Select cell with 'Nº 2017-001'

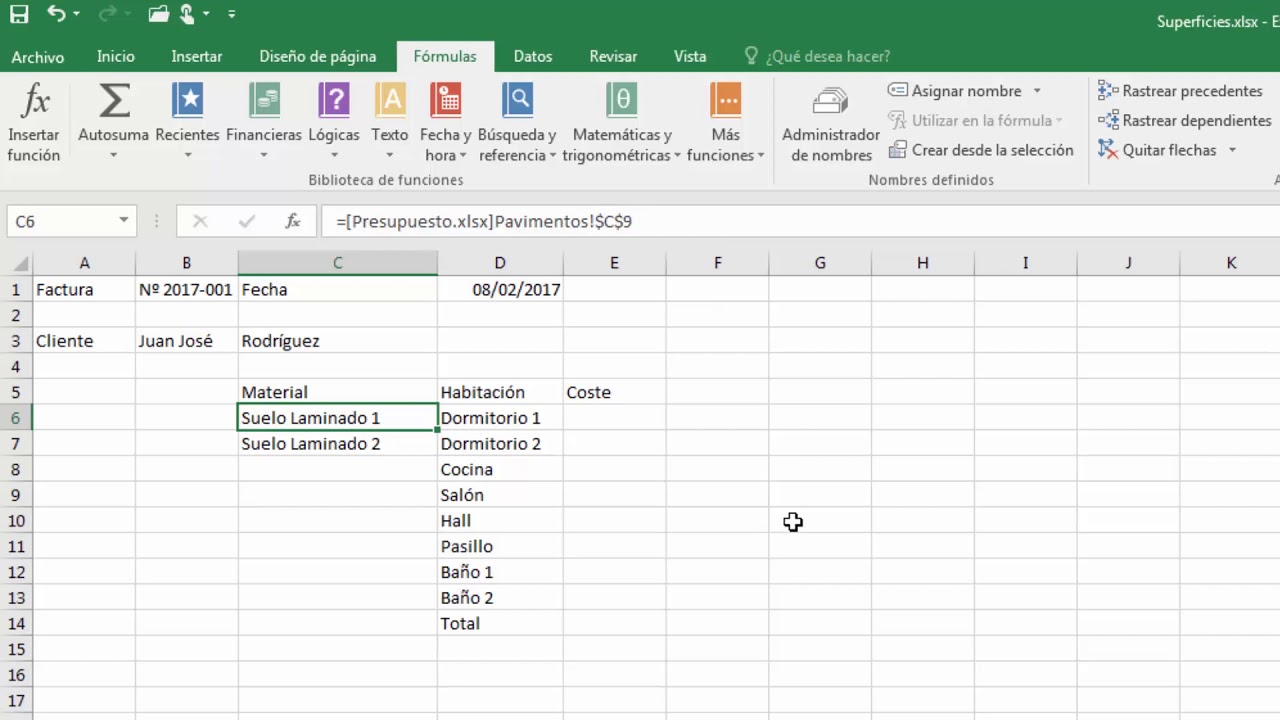pos(186,289)
